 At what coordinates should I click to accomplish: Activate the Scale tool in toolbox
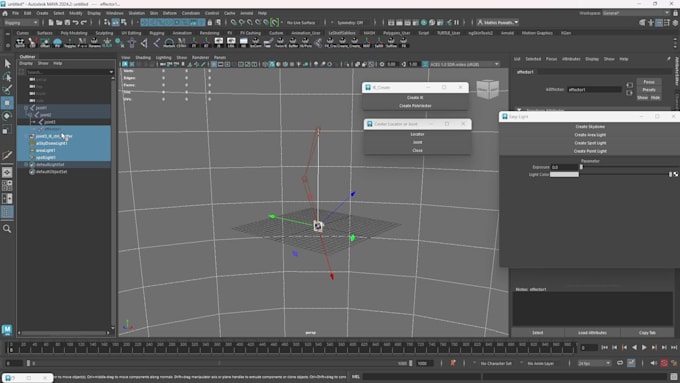[x=7, y=129]
